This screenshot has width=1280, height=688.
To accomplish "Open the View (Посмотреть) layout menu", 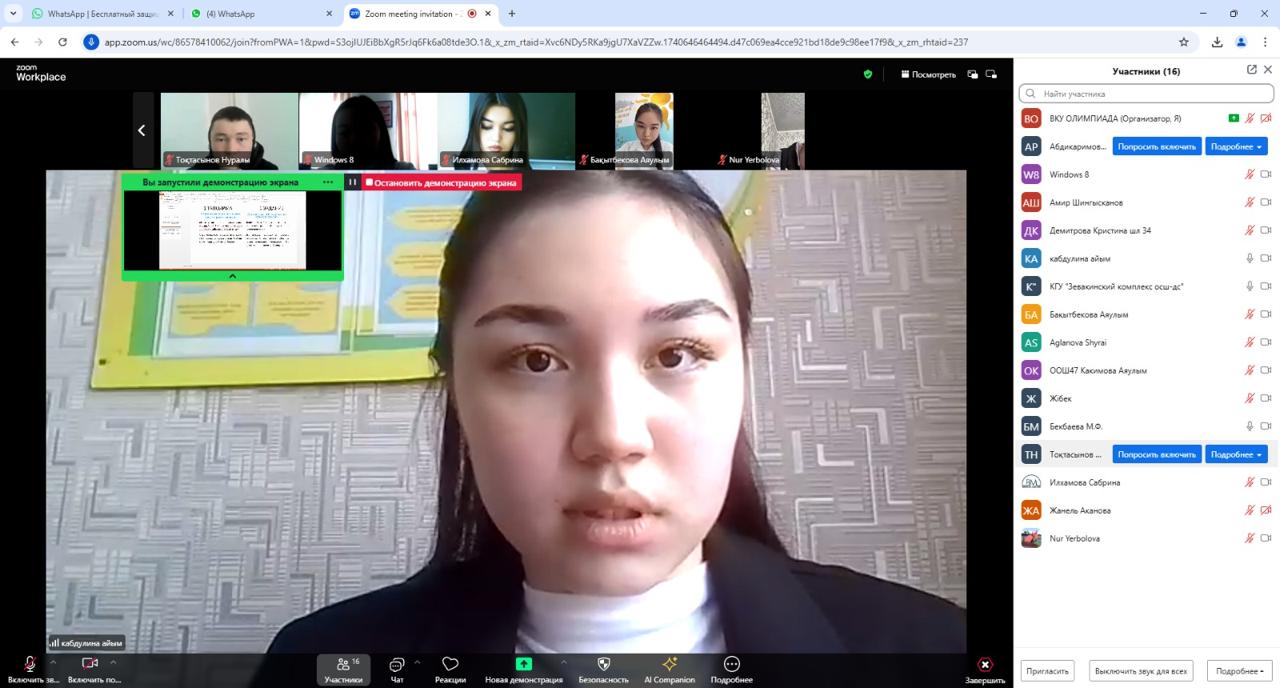I will click(x=928, y=74).
